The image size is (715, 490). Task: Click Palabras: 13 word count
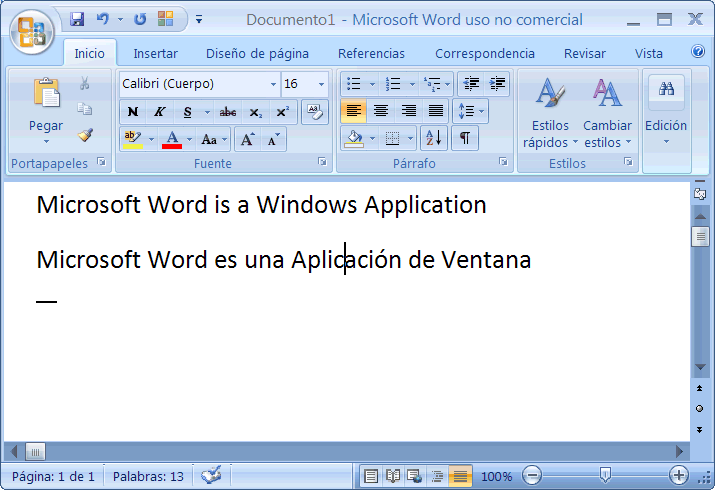pos(148,477)
